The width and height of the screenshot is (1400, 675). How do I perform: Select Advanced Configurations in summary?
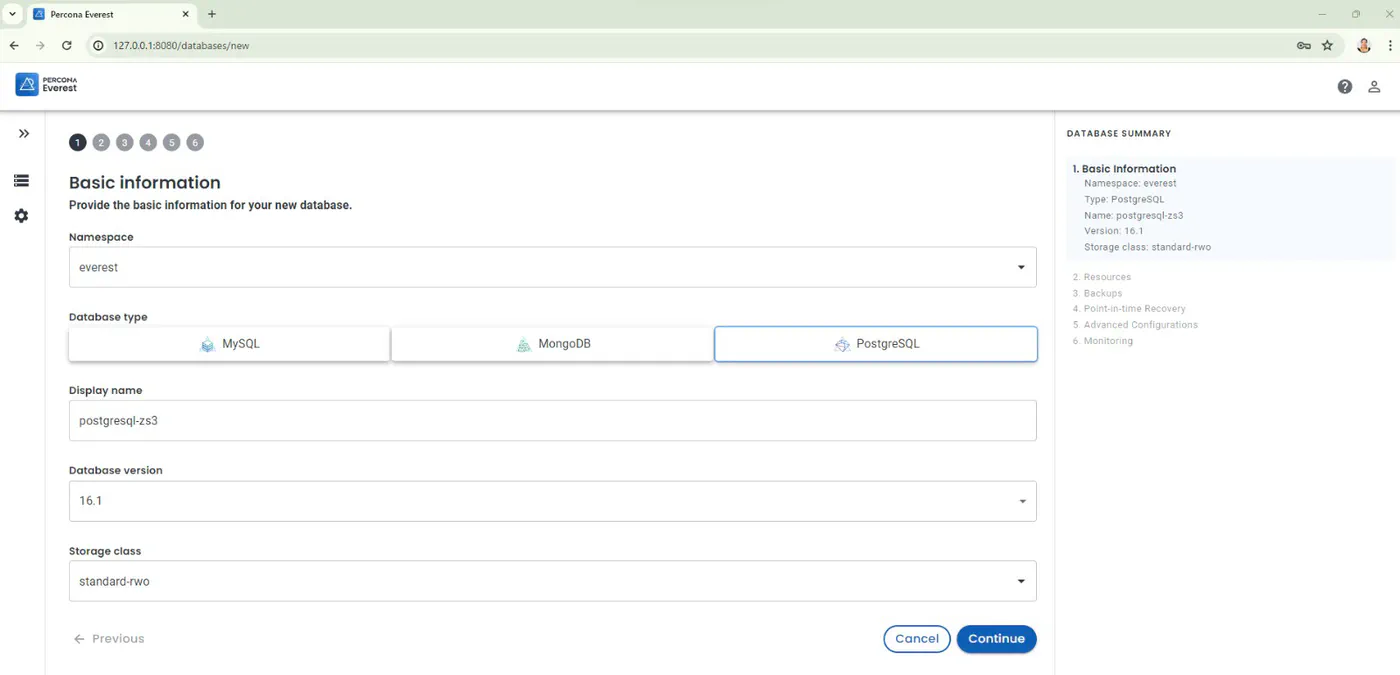pos(1135,325)
